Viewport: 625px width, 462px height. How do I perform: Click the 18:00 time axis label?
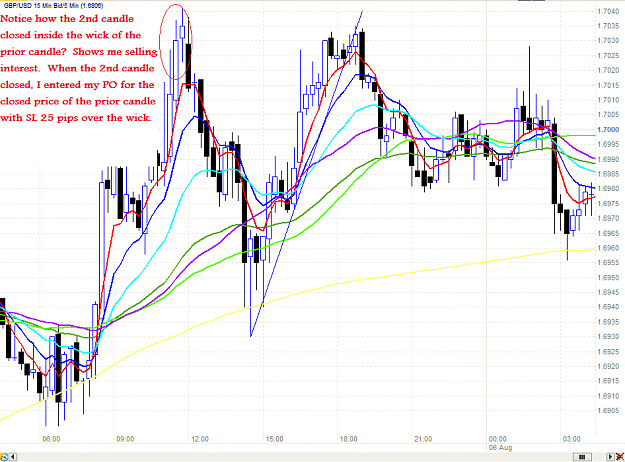348,439
